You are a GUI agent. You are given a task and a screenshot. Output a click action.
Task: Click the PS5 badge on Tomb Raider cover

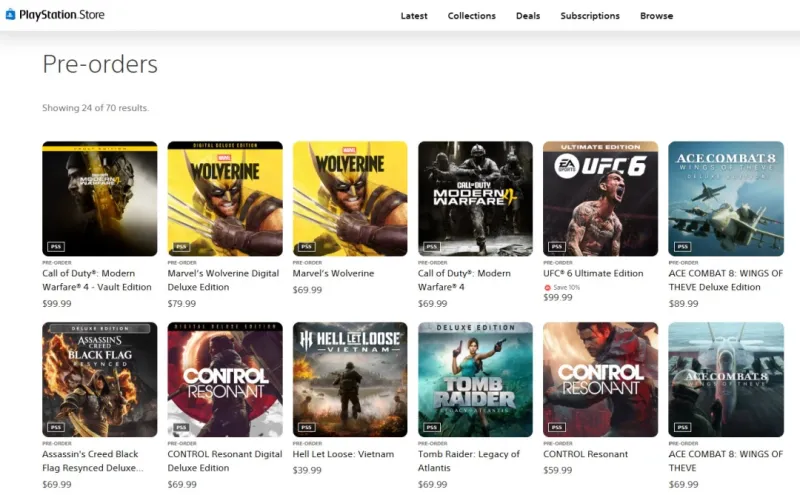(432, 427)
